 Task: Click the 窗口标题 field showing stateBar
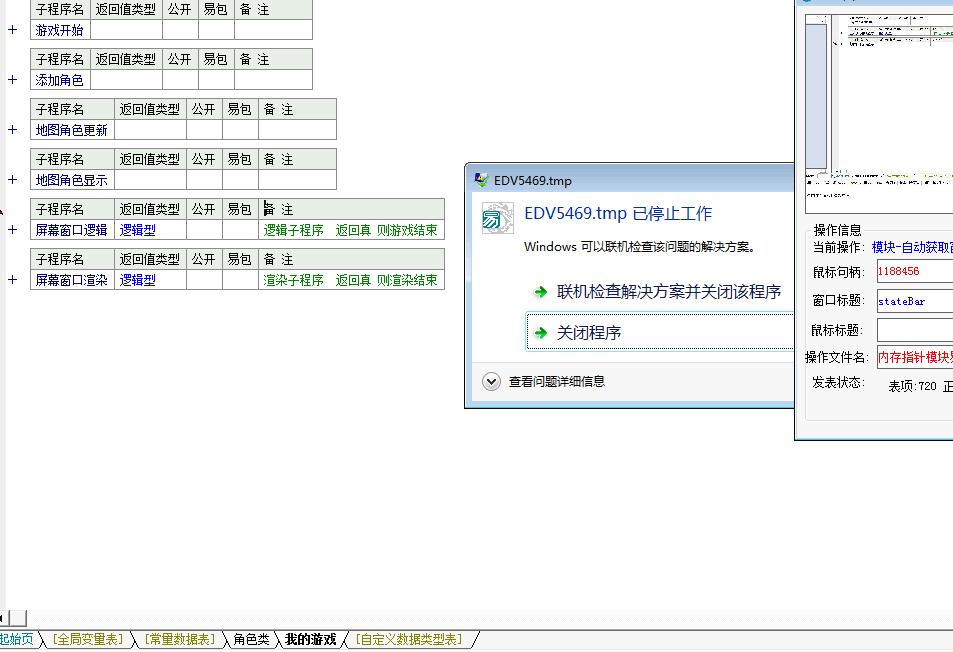[x=915, y=301]
